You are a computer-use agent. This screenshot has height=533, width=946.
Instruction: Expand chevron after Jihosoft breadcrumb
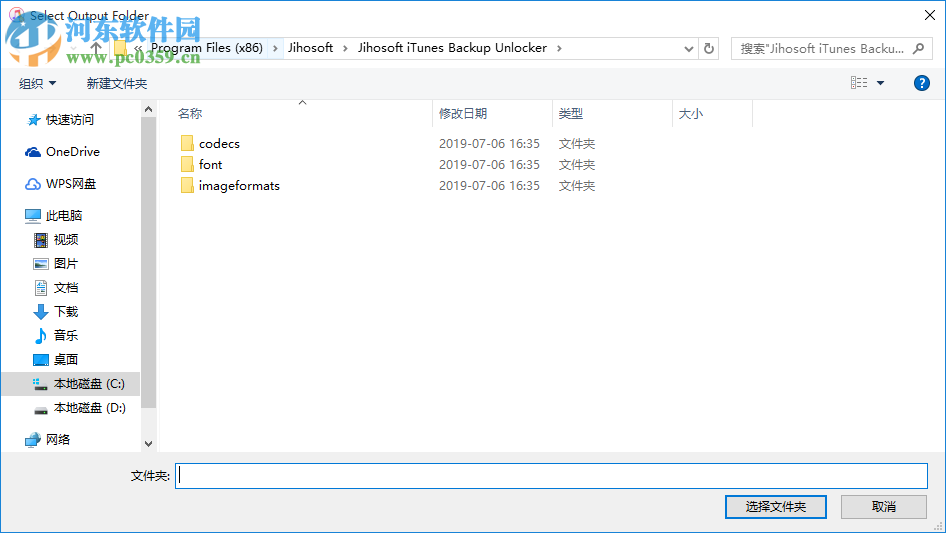point(345,48)
